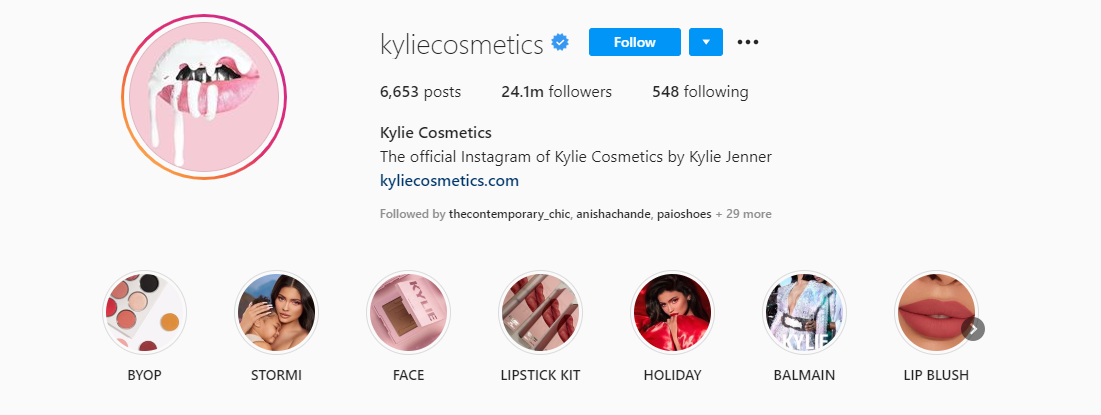Click the 6,653 posts count
The height and width of the screenshot is (415, 1101).
coord(421,92)
